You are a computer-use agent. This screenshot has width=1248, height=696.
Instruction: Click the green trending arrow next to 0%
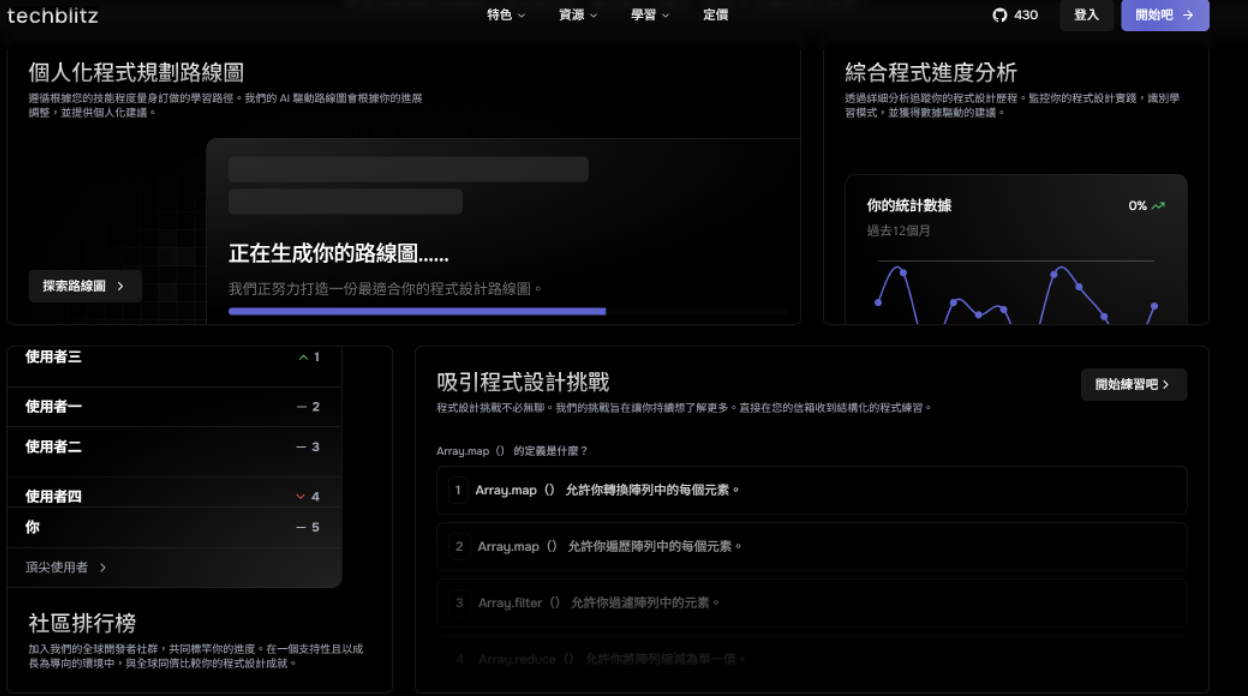1158,206
